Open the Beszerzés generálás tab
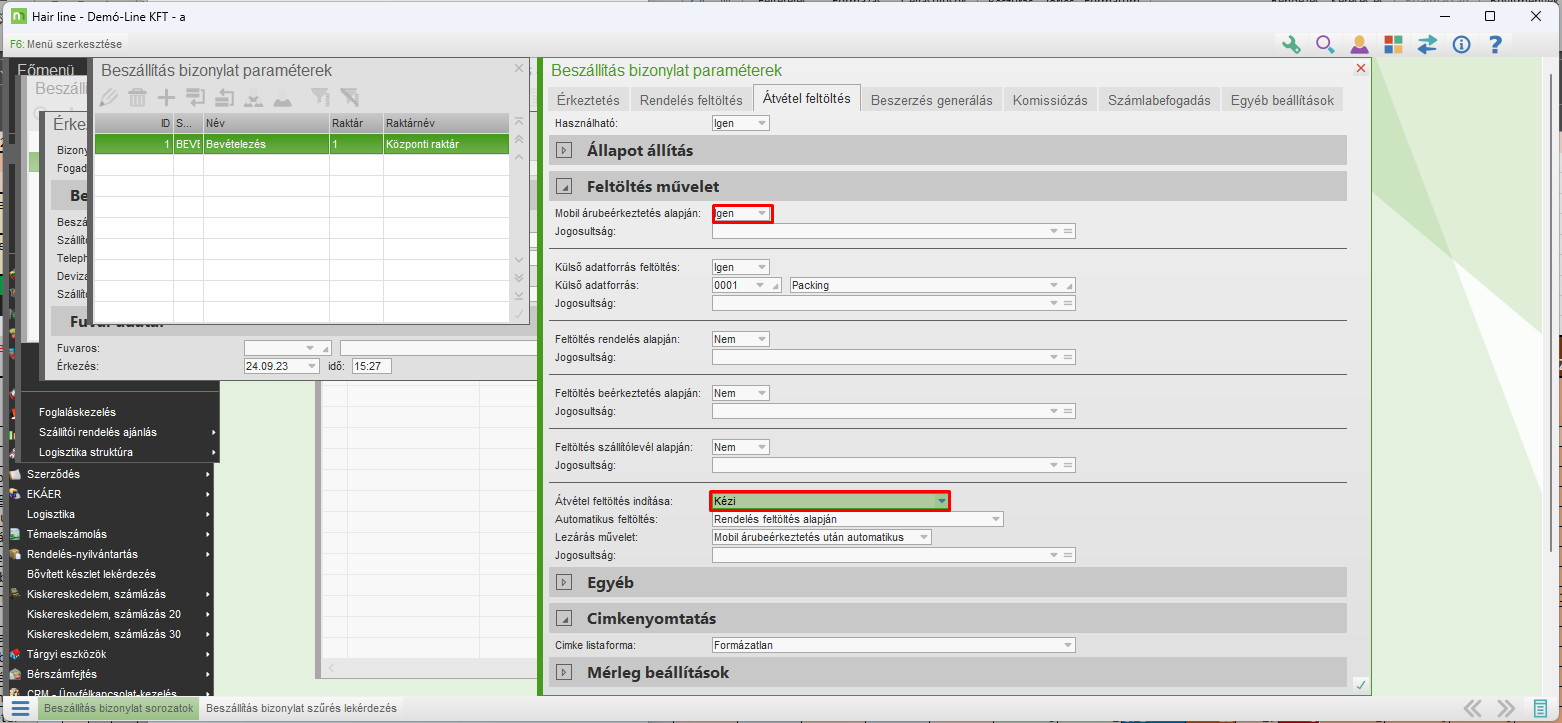 (931, 100)
